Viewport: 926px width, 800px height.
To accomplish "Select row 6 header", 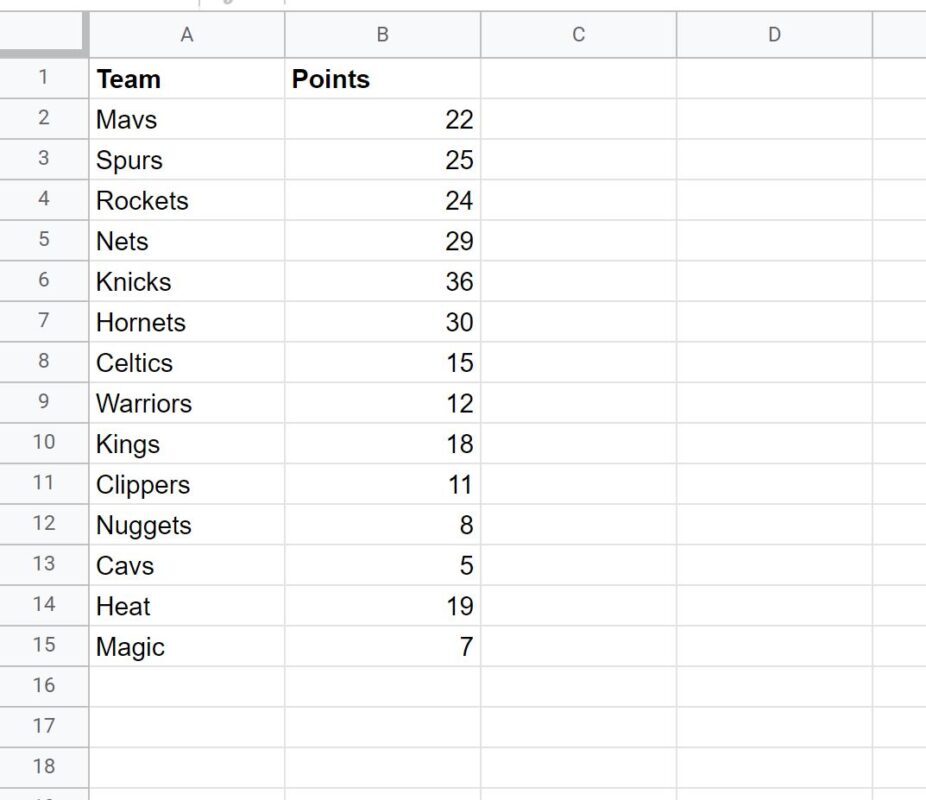I will point(44,281).
